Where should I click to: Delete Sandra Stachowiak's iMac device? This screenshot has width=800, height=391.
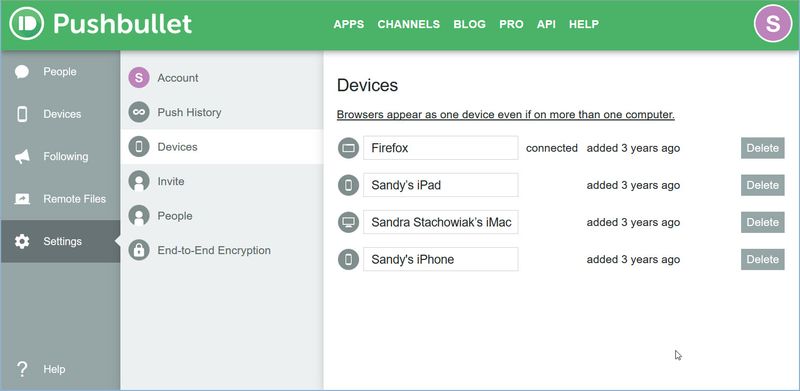point(762,222)
